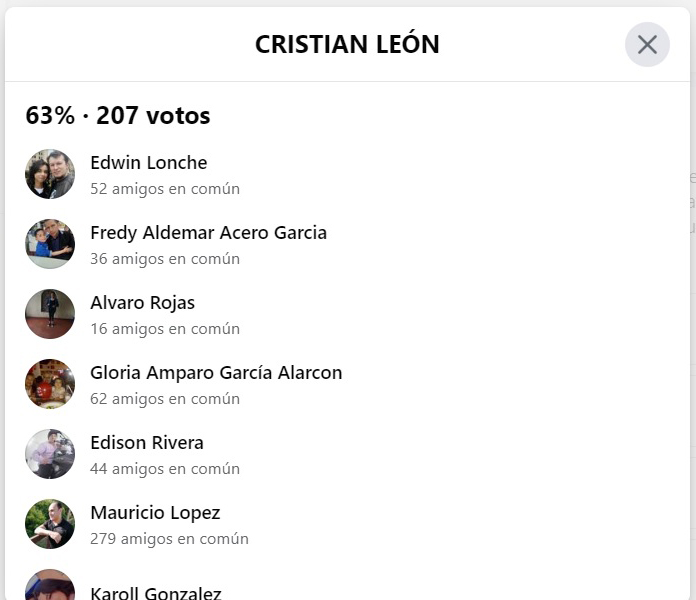Viewport: 696px width, 600px height.
Task: Click the "52 amigos en común" text
Action: coord(165,188)
